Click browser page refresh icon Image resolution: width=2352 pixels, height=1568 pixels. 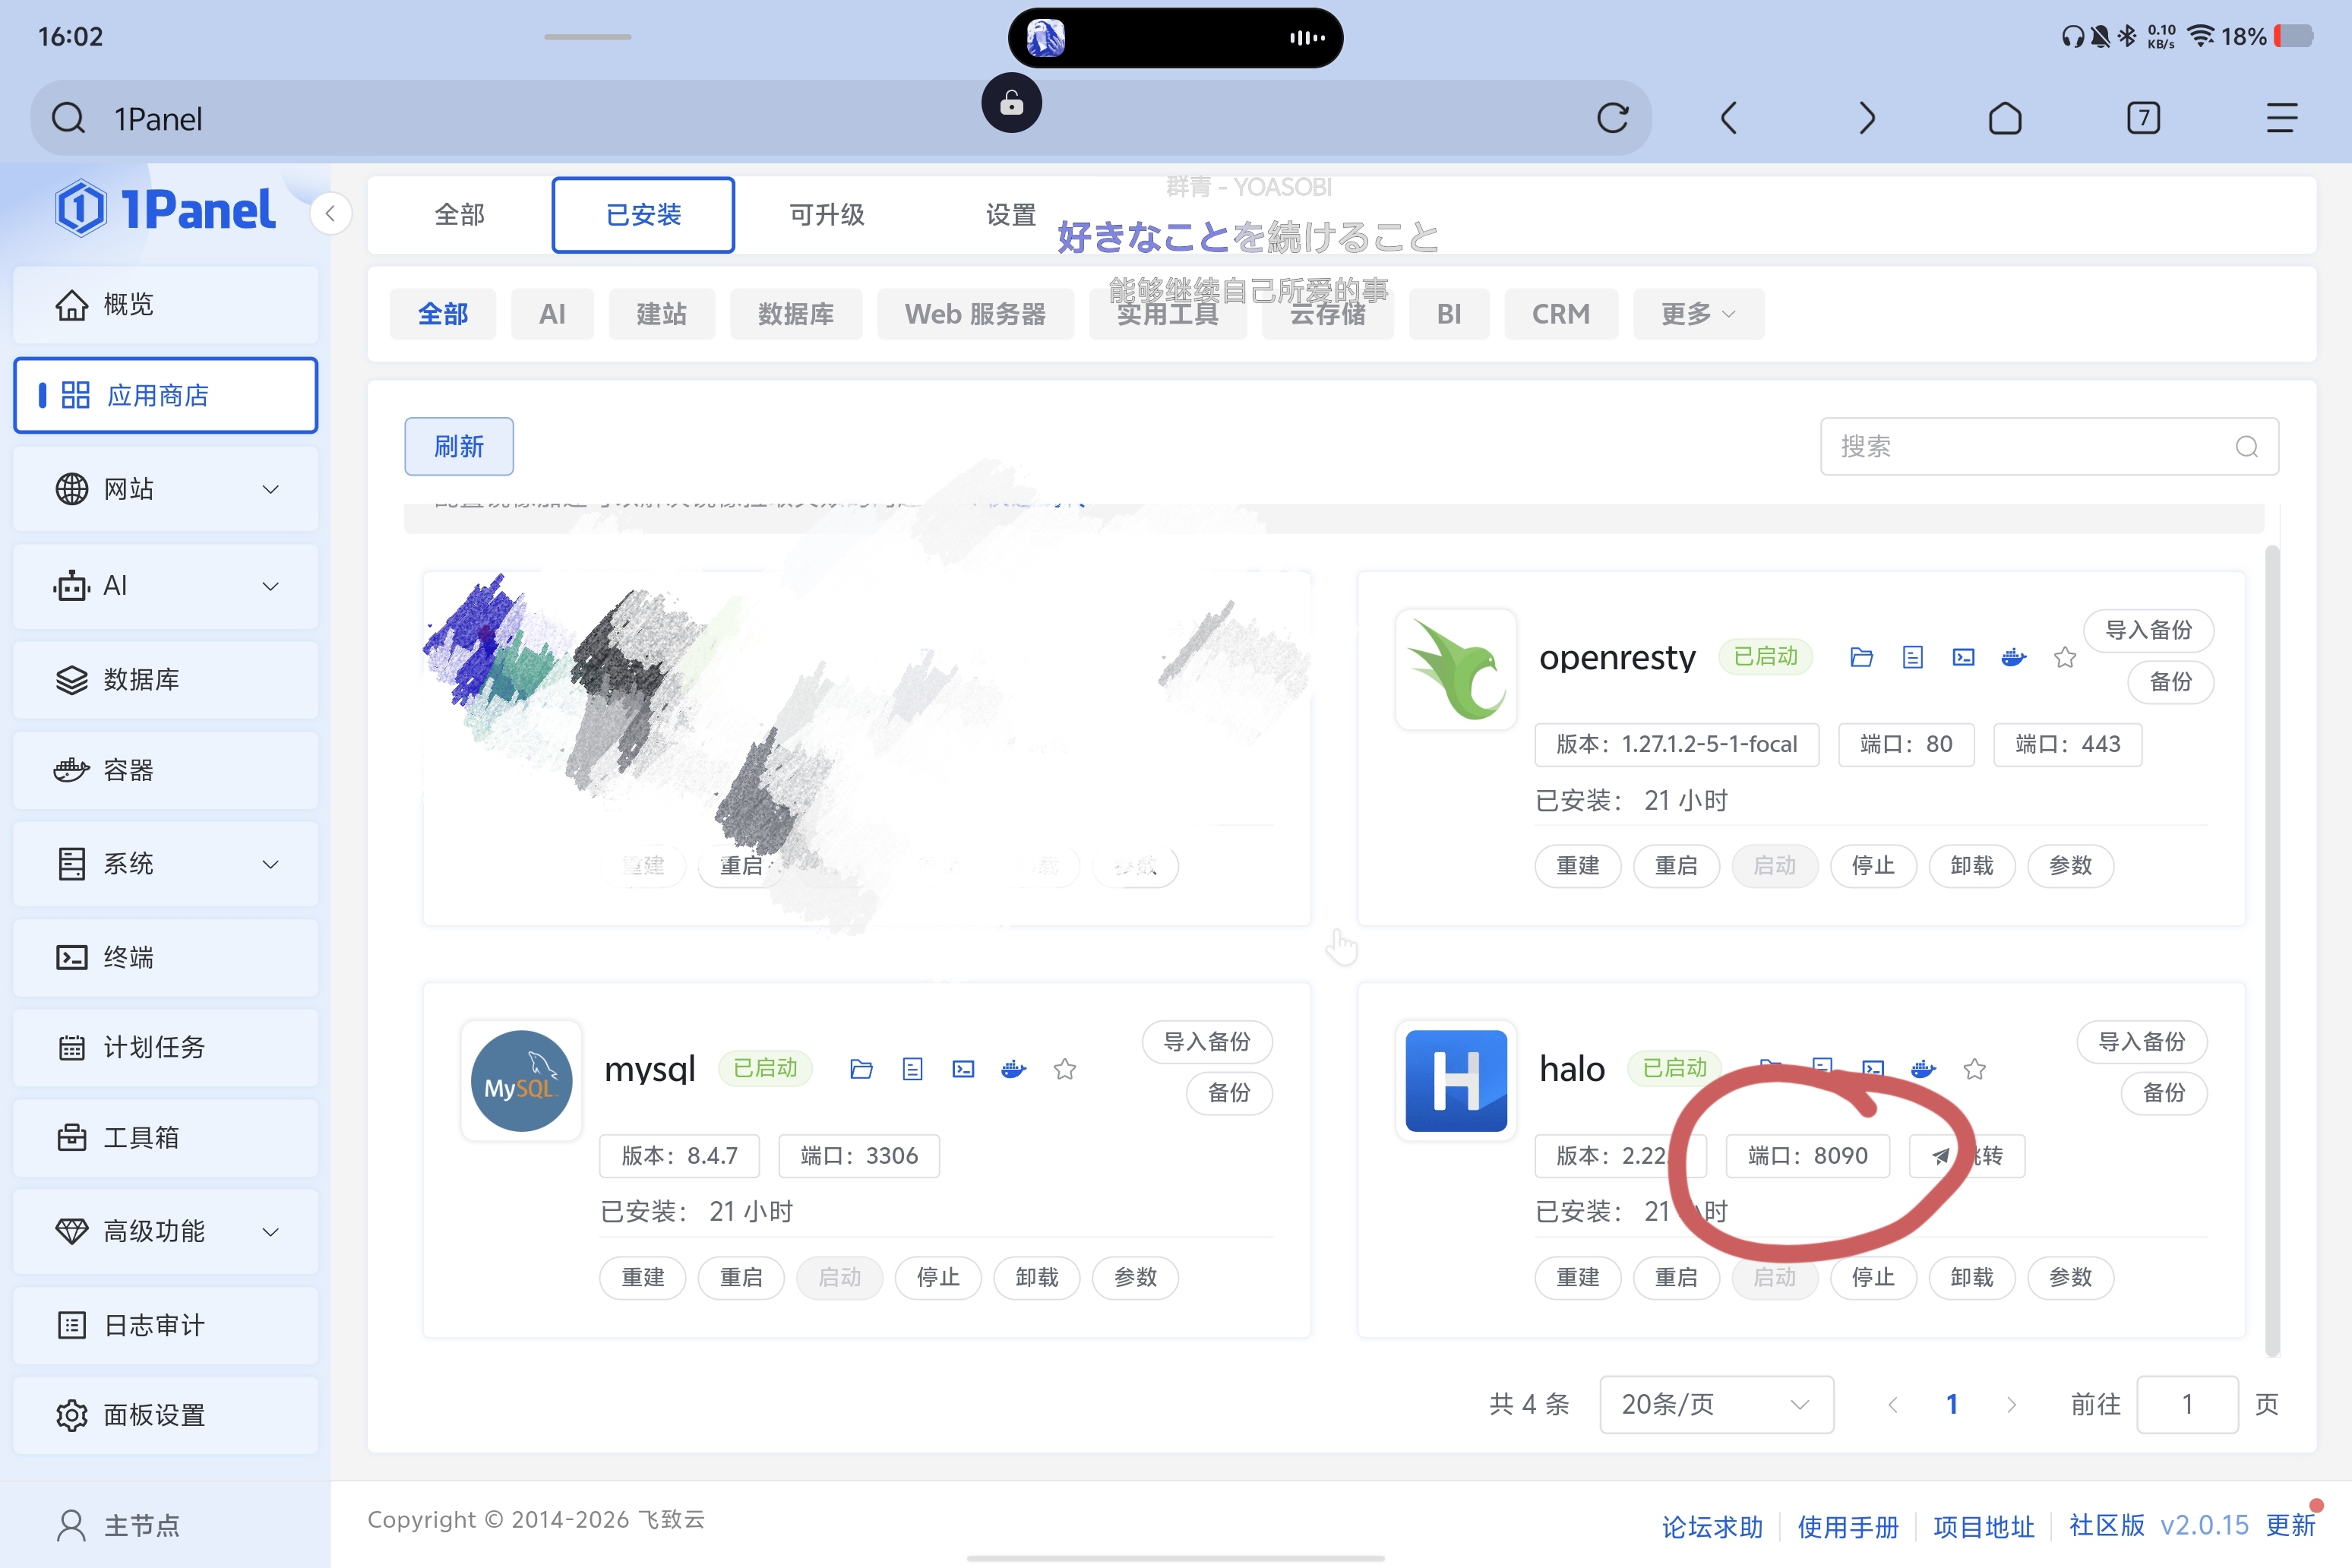click(1612, 118)
